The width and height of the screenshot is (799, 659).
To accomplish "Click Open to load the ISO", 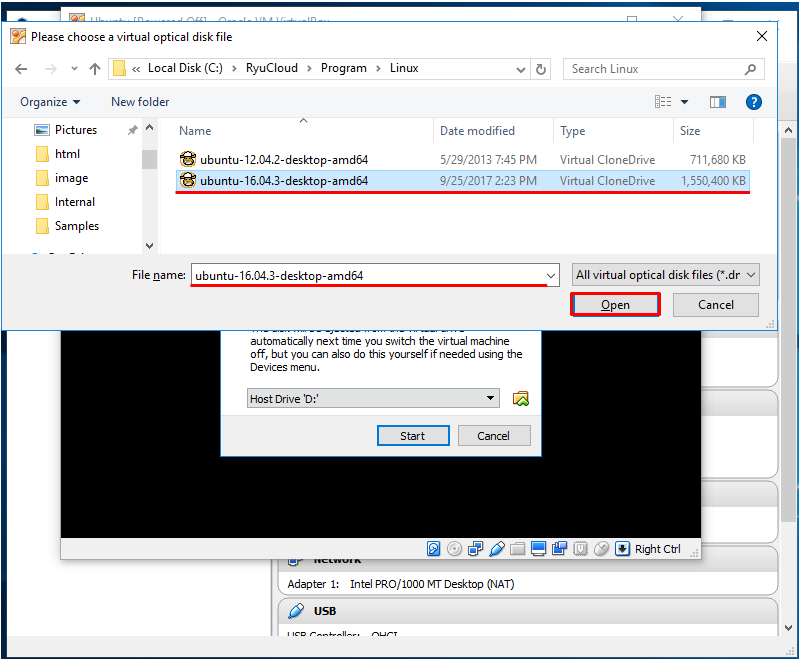I will point(615,305).
